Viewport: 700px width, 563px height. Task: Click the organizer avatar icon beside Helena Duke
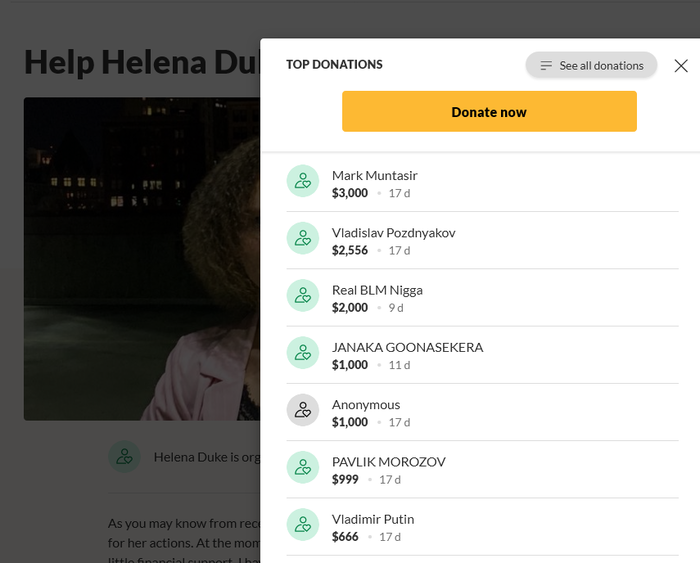pyautogui.click(x=125, y=457)
